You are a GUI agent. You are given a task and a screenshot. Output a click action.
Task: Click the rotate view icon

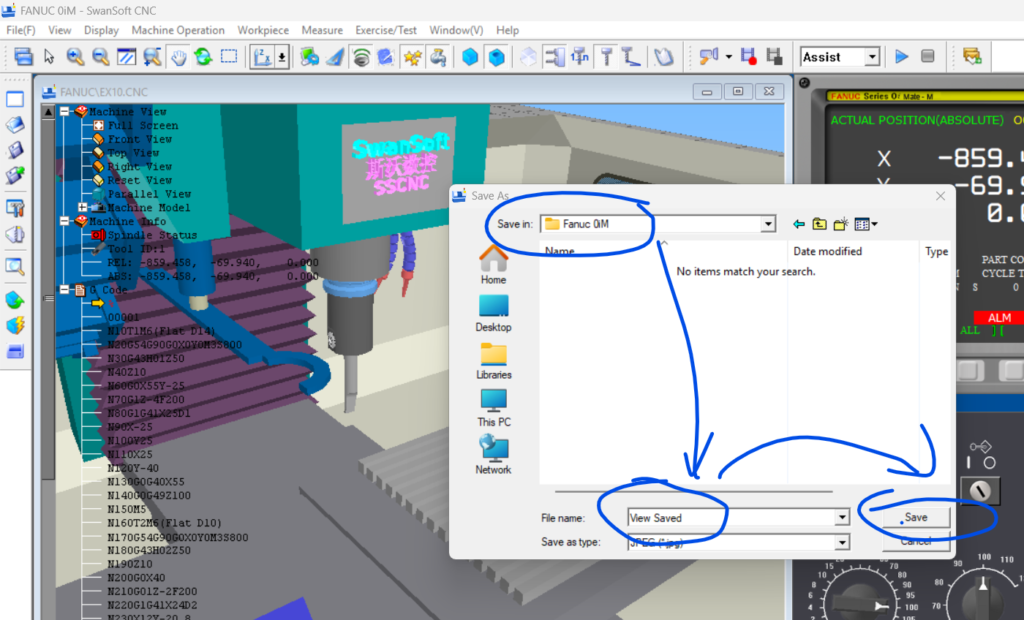[x=203, y=57]
